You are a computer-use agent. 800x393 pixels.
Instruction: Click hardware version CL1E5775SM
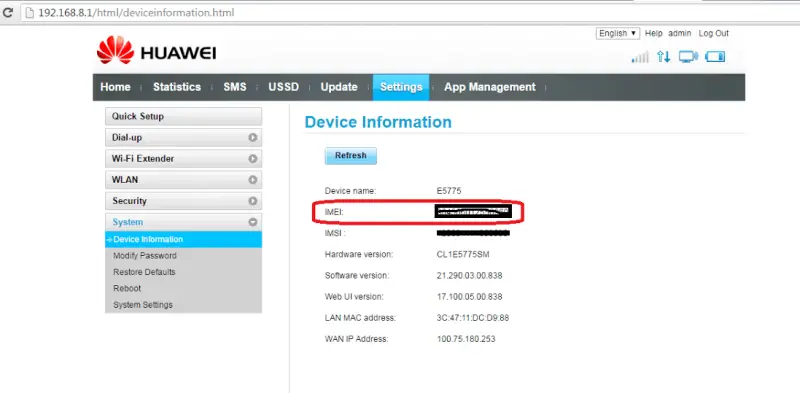[x=463, y=254]
